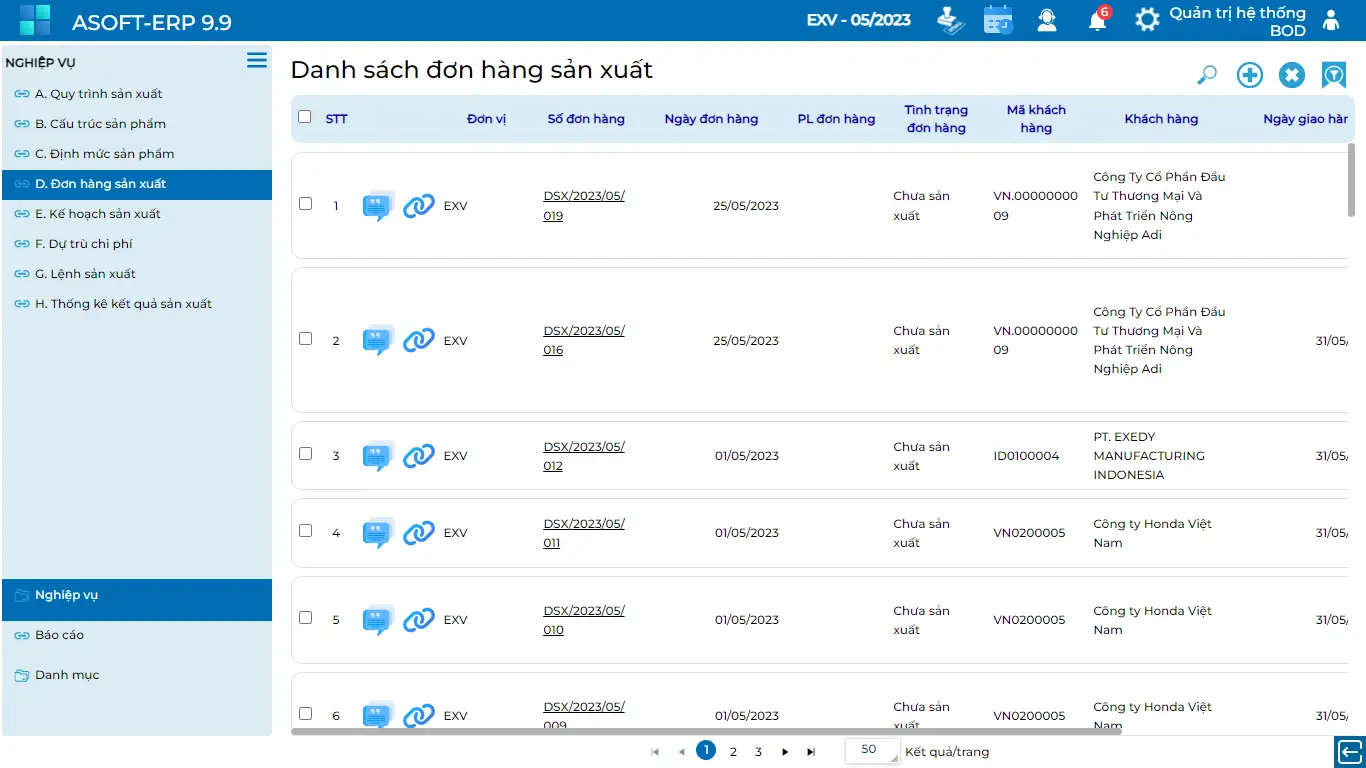This screenshot has height=768, width=1366.
Task: Collapse sidebar with the hamburger menu icon
Action: click(257, 61)
